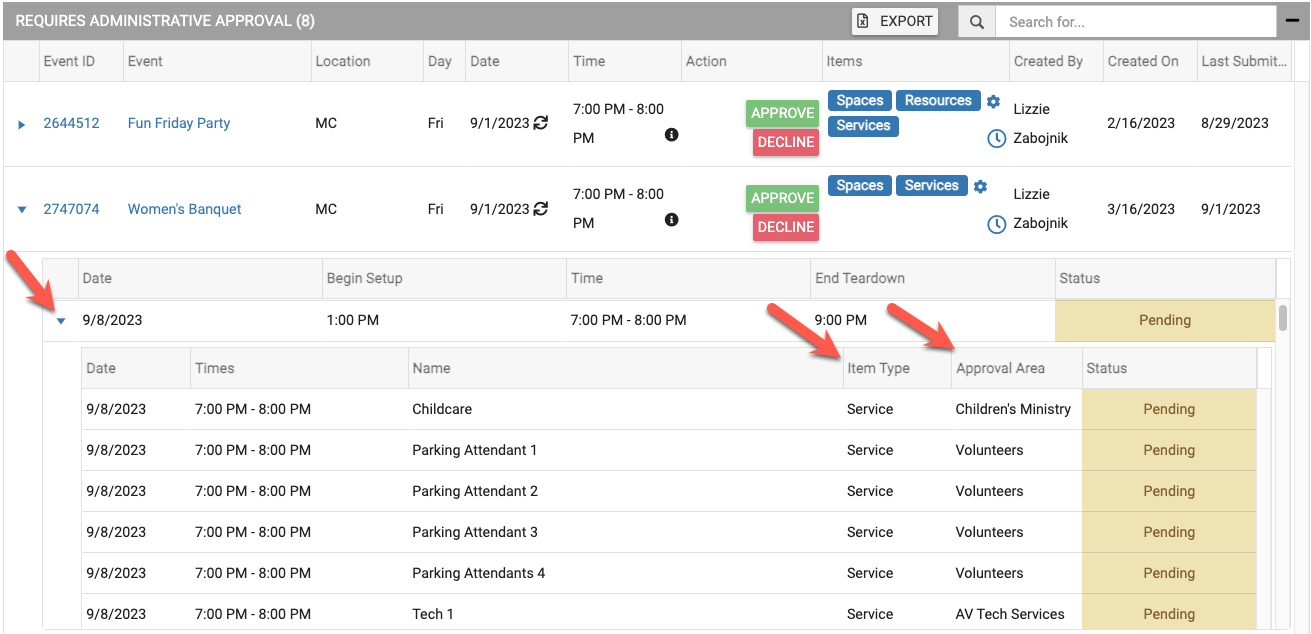
Task: Sort by the Created On column header
Action: [1143, 61]
